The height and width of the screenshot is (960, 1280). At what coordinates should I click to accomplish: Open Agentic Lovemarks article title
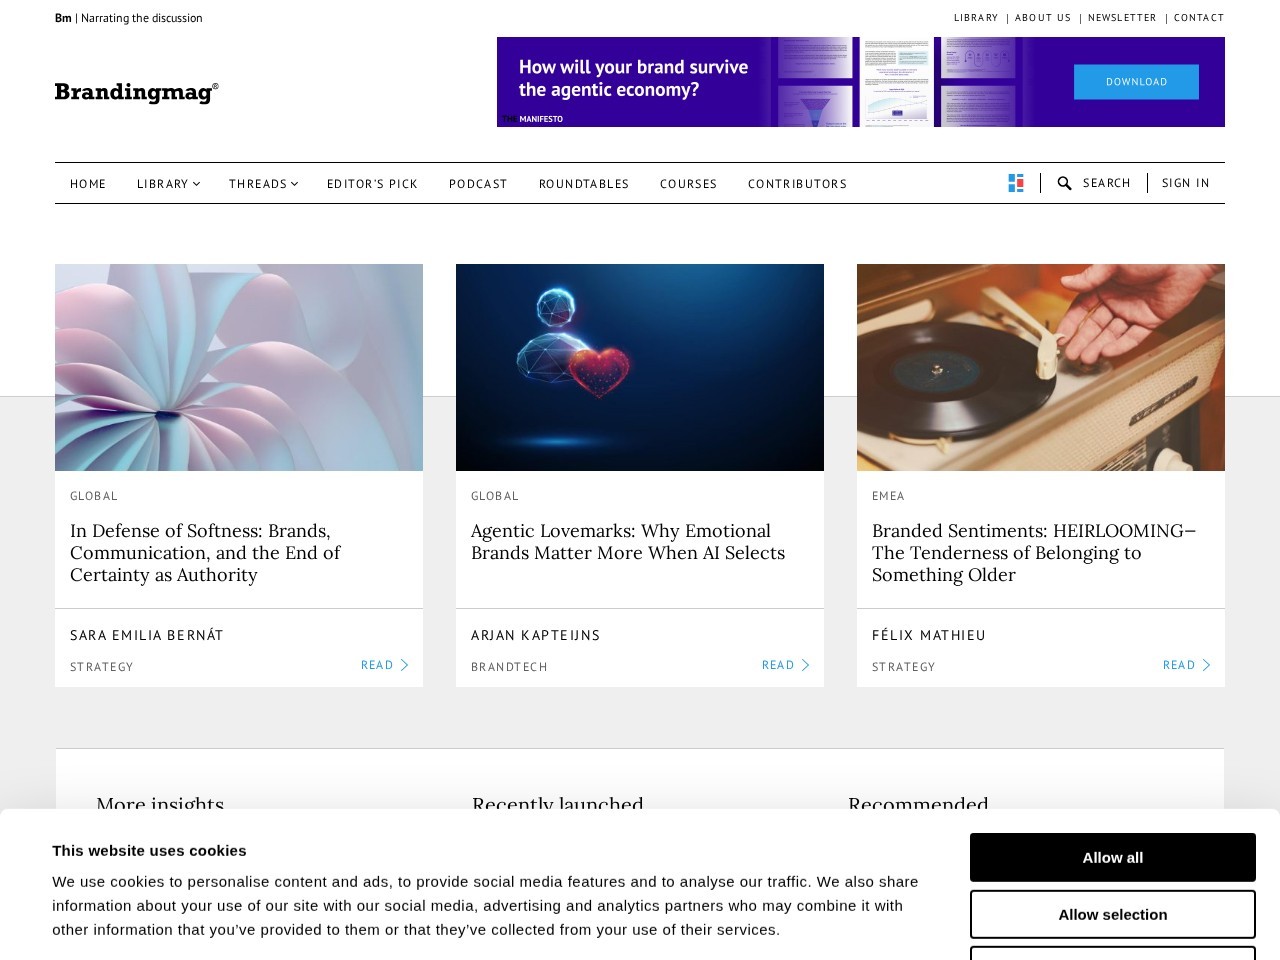coord(628,542)
